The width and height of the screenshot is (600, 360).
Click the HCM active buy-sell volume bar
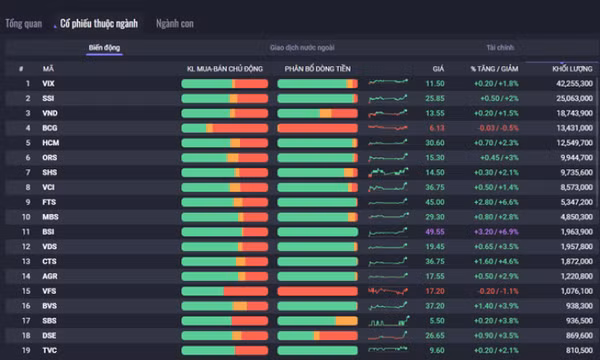tap(225, 143)
